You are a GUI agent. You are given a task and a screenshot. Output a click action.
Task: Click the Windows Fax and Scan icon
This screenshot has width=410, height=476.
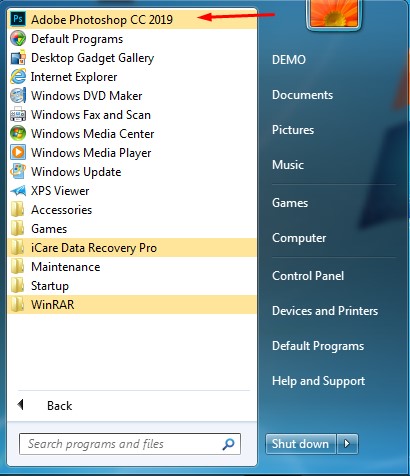(18, 115)
